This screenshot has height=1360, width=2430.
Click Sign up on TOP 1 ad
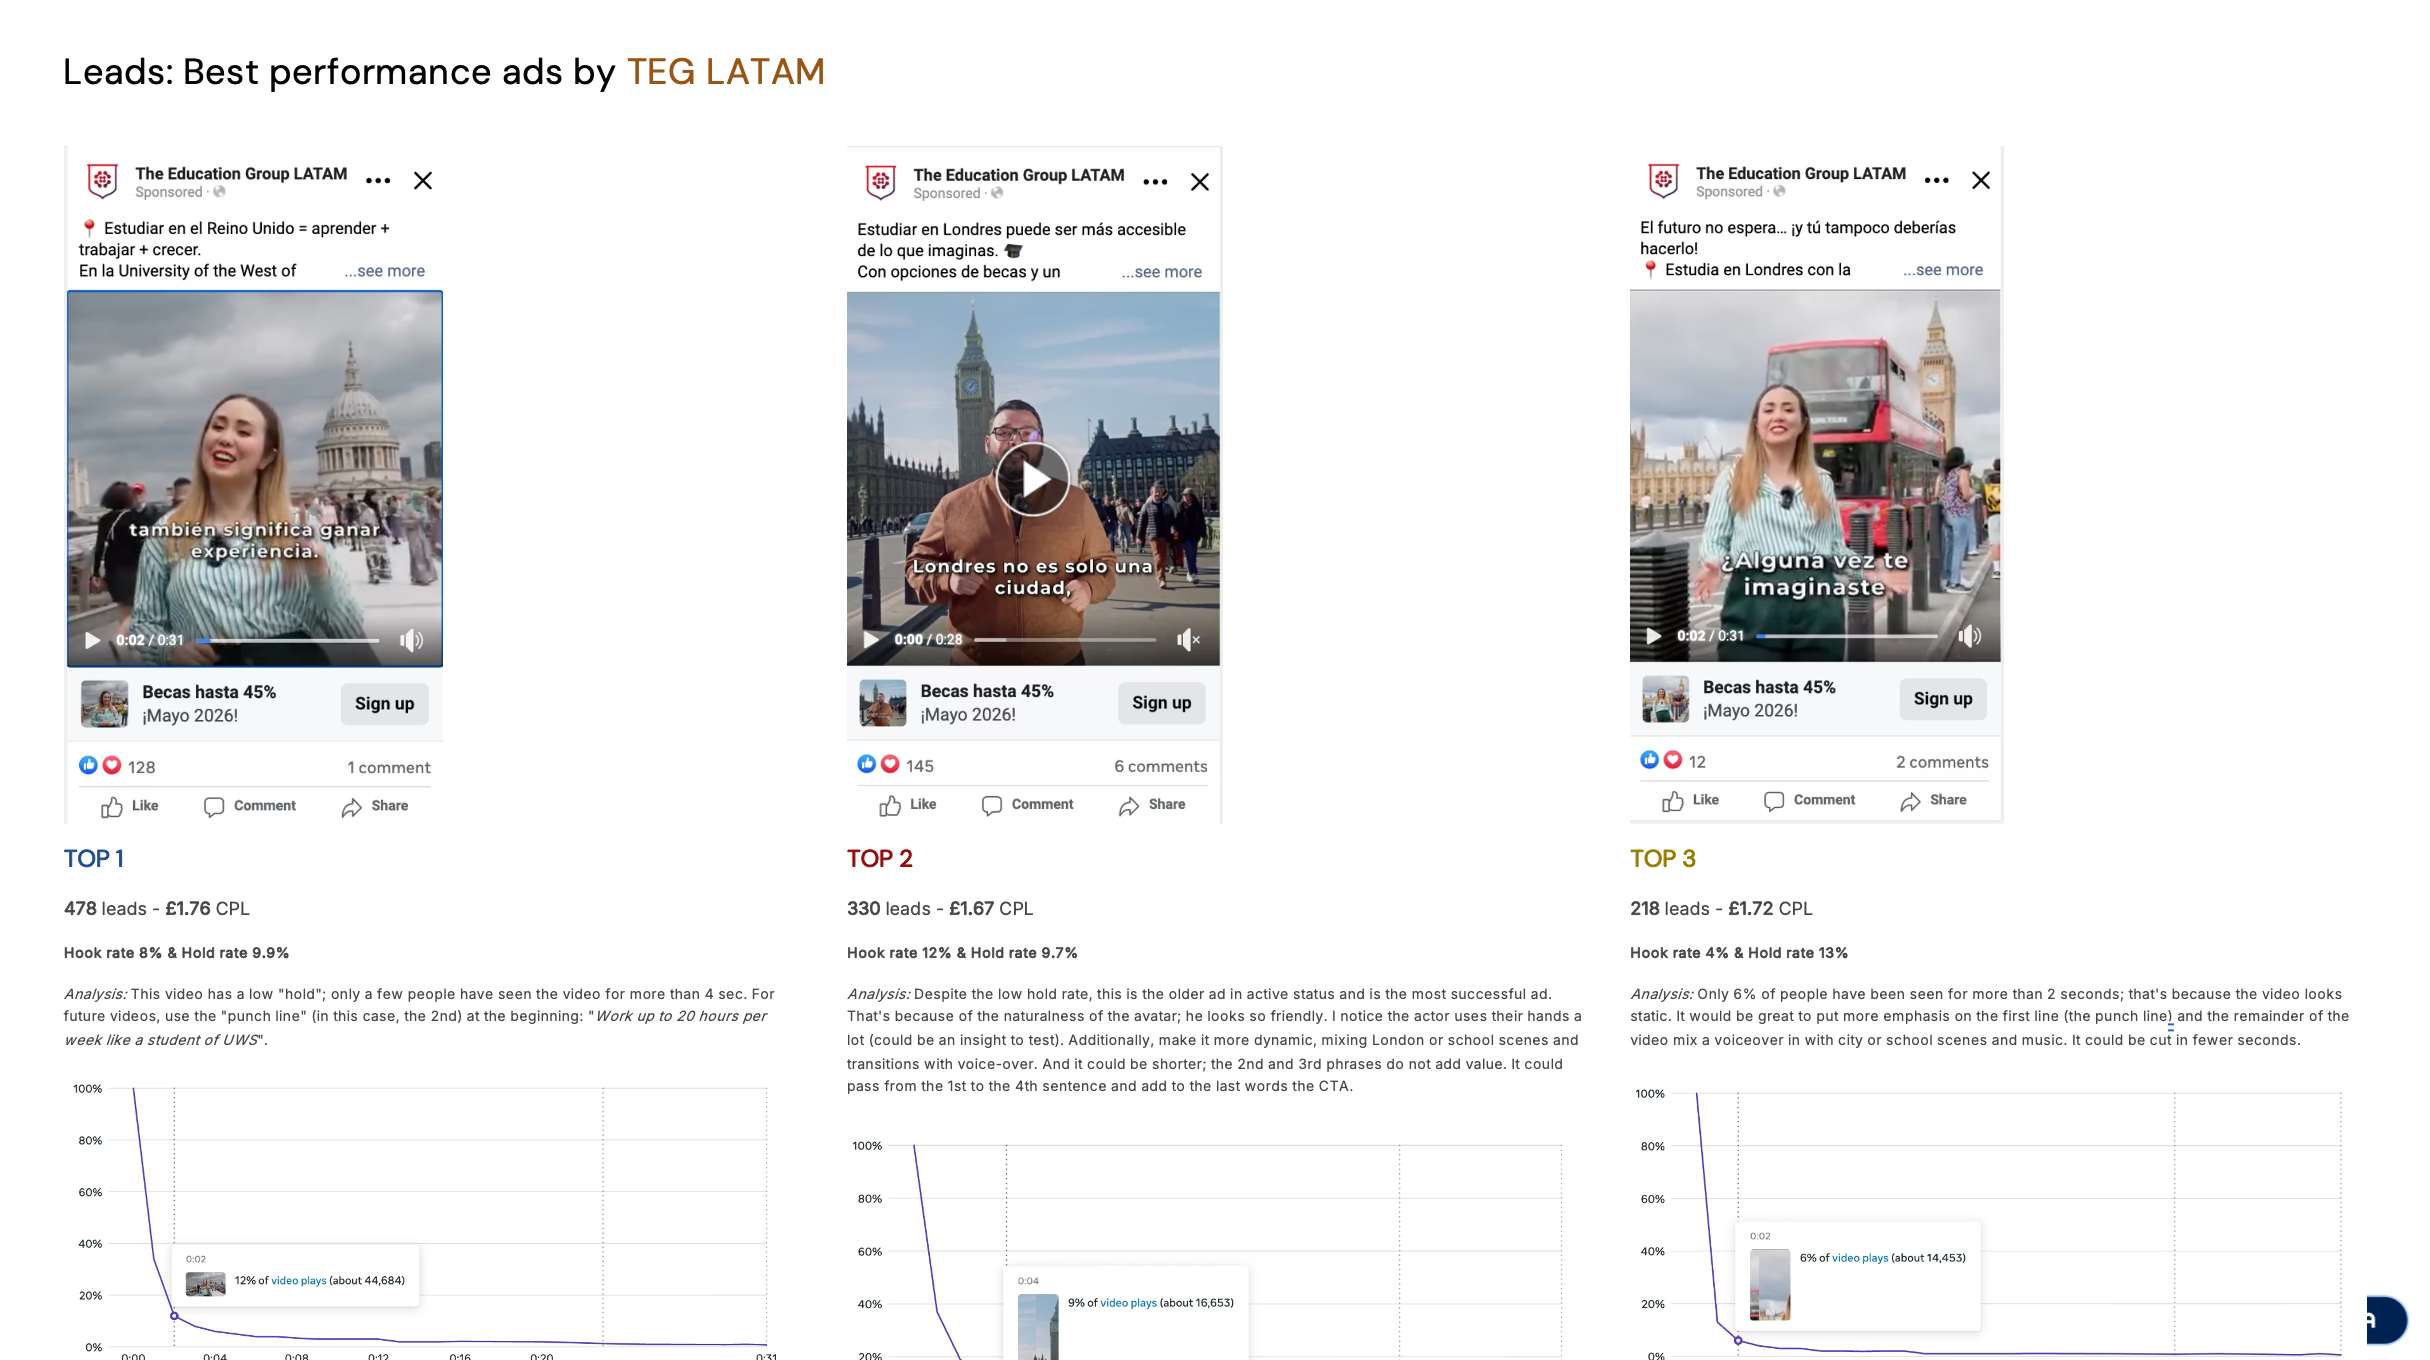(384, 704)
